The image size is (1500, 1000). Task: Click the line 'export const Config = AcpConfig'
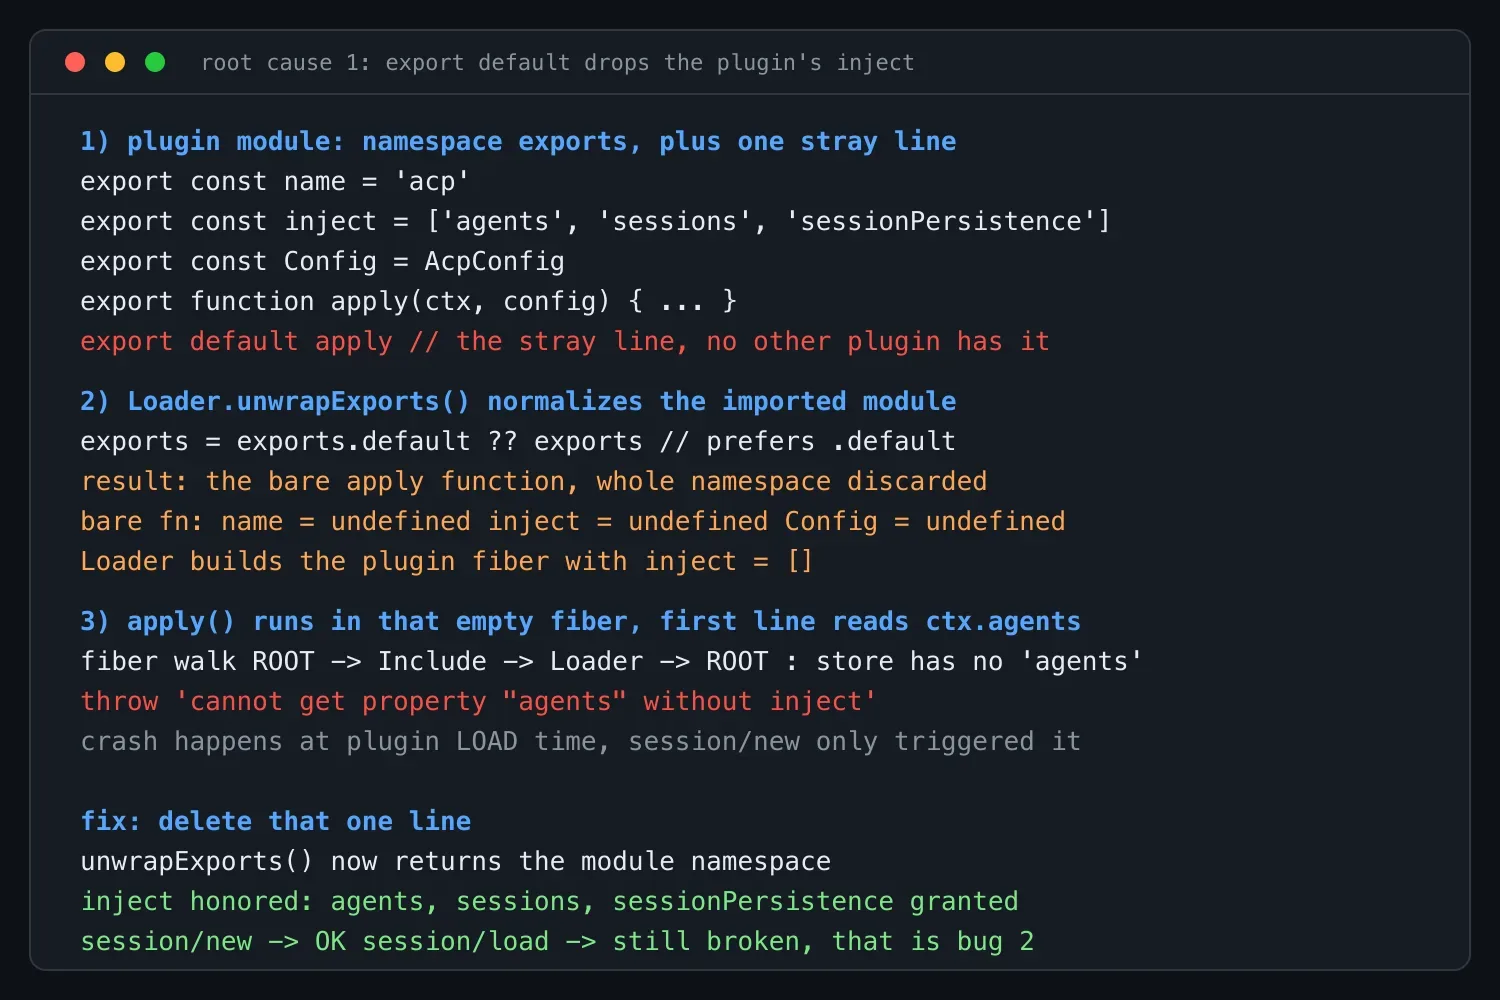pyautogui.click(x=322, y=262)
